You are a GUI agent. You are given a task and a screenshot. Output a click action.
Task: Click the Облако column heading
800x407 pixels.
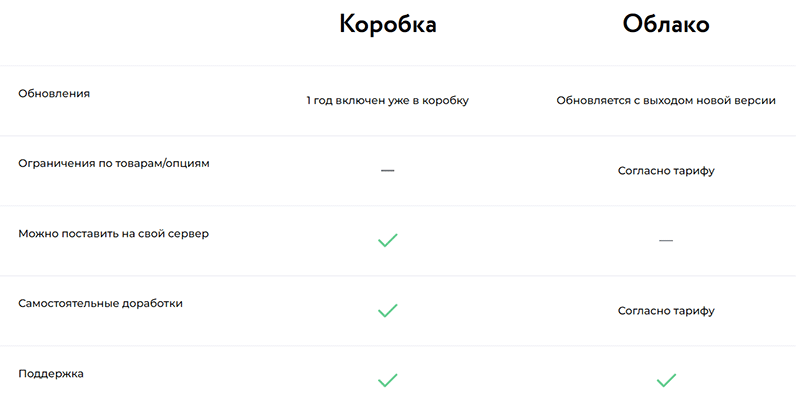(666, 24)
